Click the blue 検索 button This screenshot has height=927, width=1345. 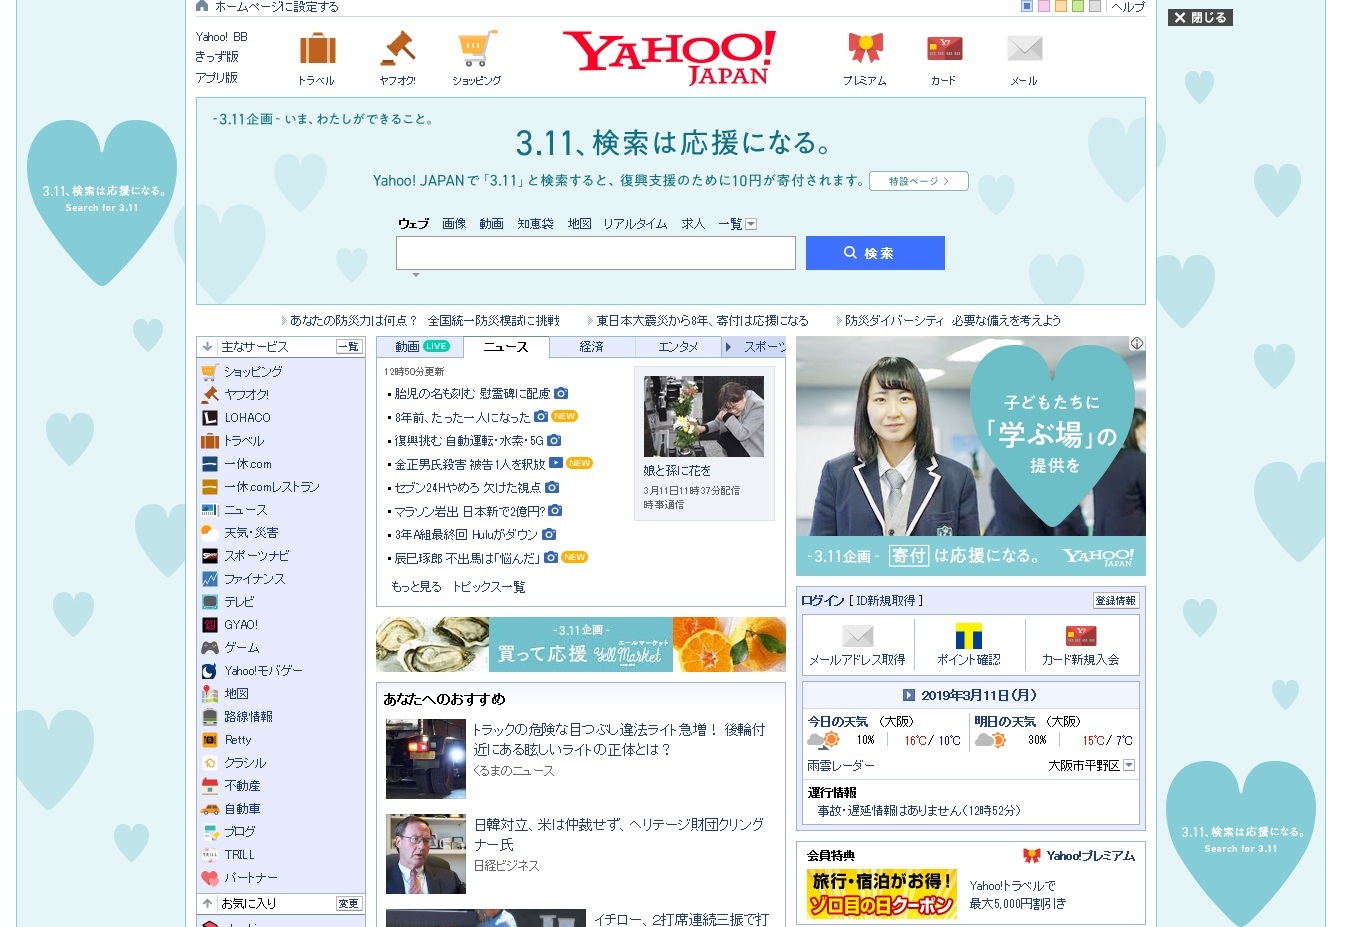[875, 253]
